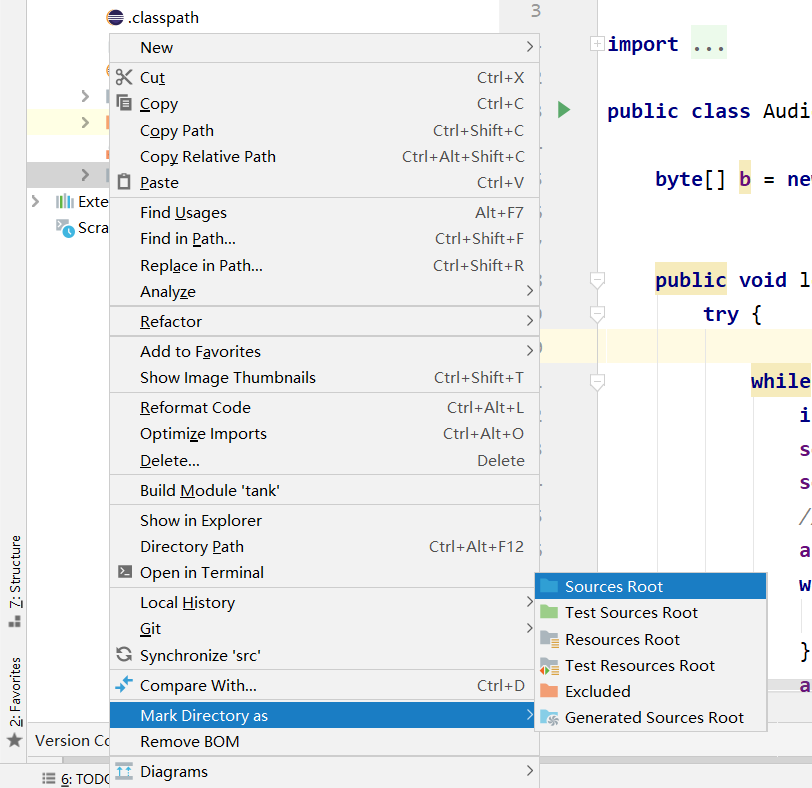This screenshot has height=788, width=812.
Task: Click the Paste clipboard icon
Action: 124,181
